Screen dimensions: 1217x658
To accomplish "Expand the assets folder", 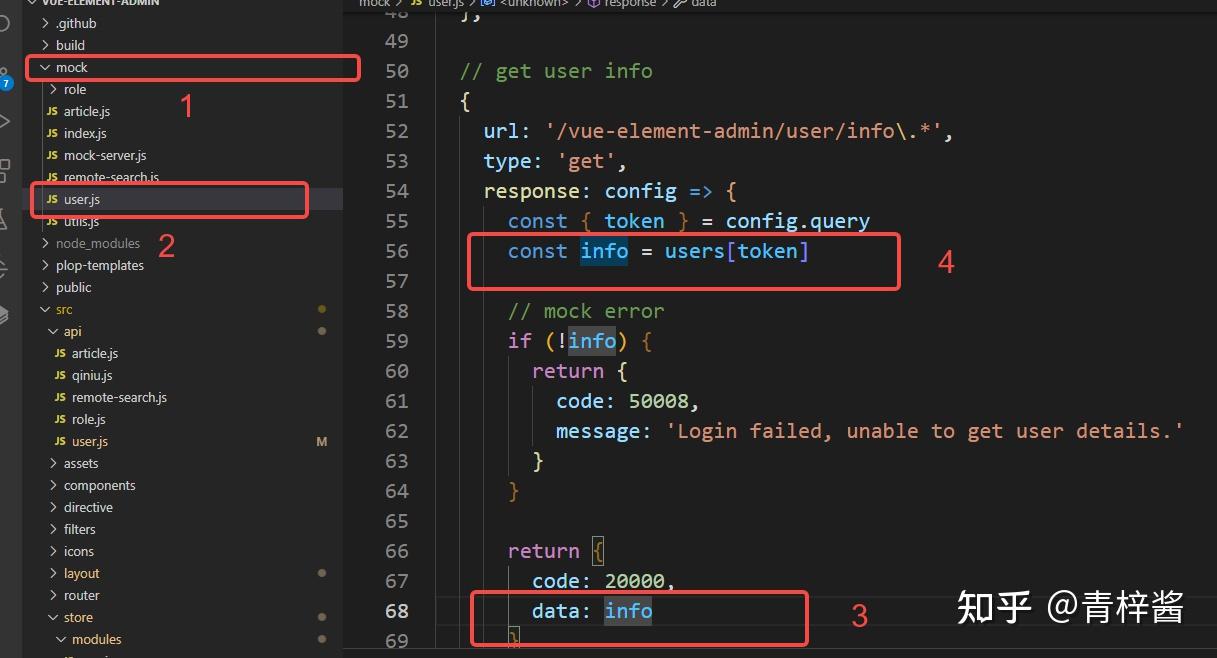I will [81, 463].
